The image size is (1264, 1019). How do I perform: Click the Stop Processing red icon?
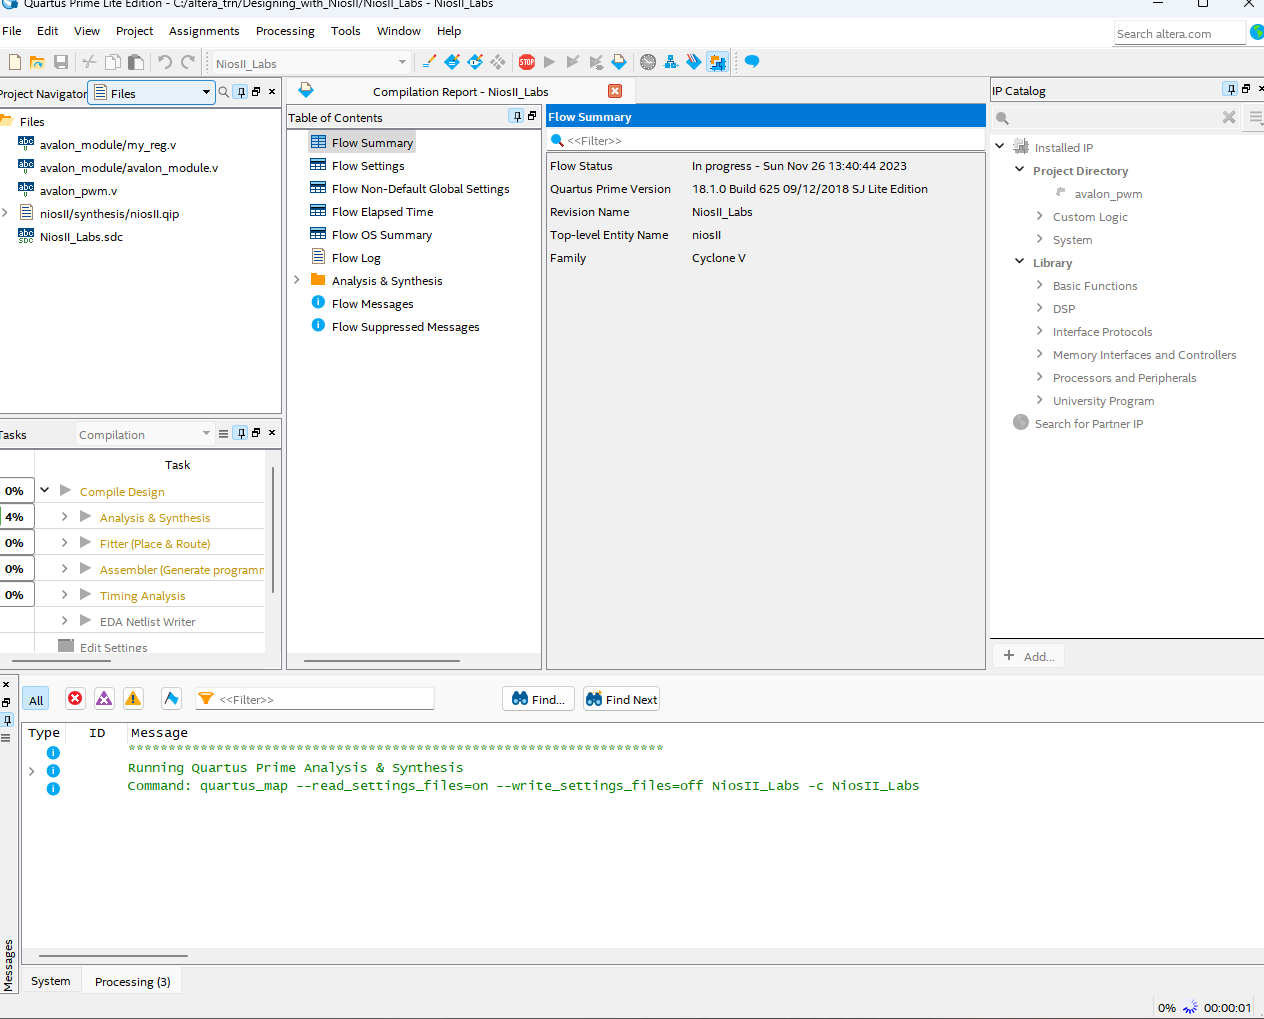[527, 62]
